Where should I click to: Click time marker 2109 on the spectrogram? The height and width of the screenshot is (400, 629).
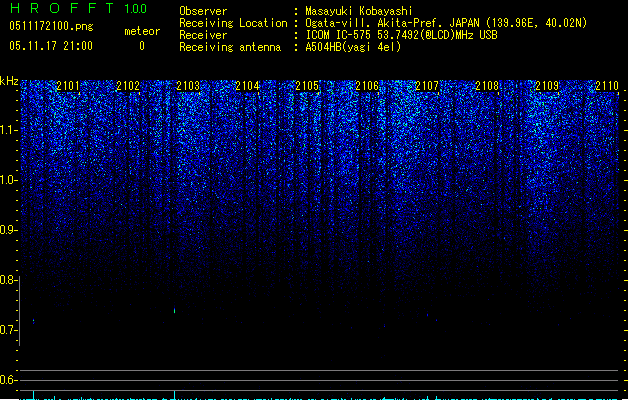pos(547,85)
